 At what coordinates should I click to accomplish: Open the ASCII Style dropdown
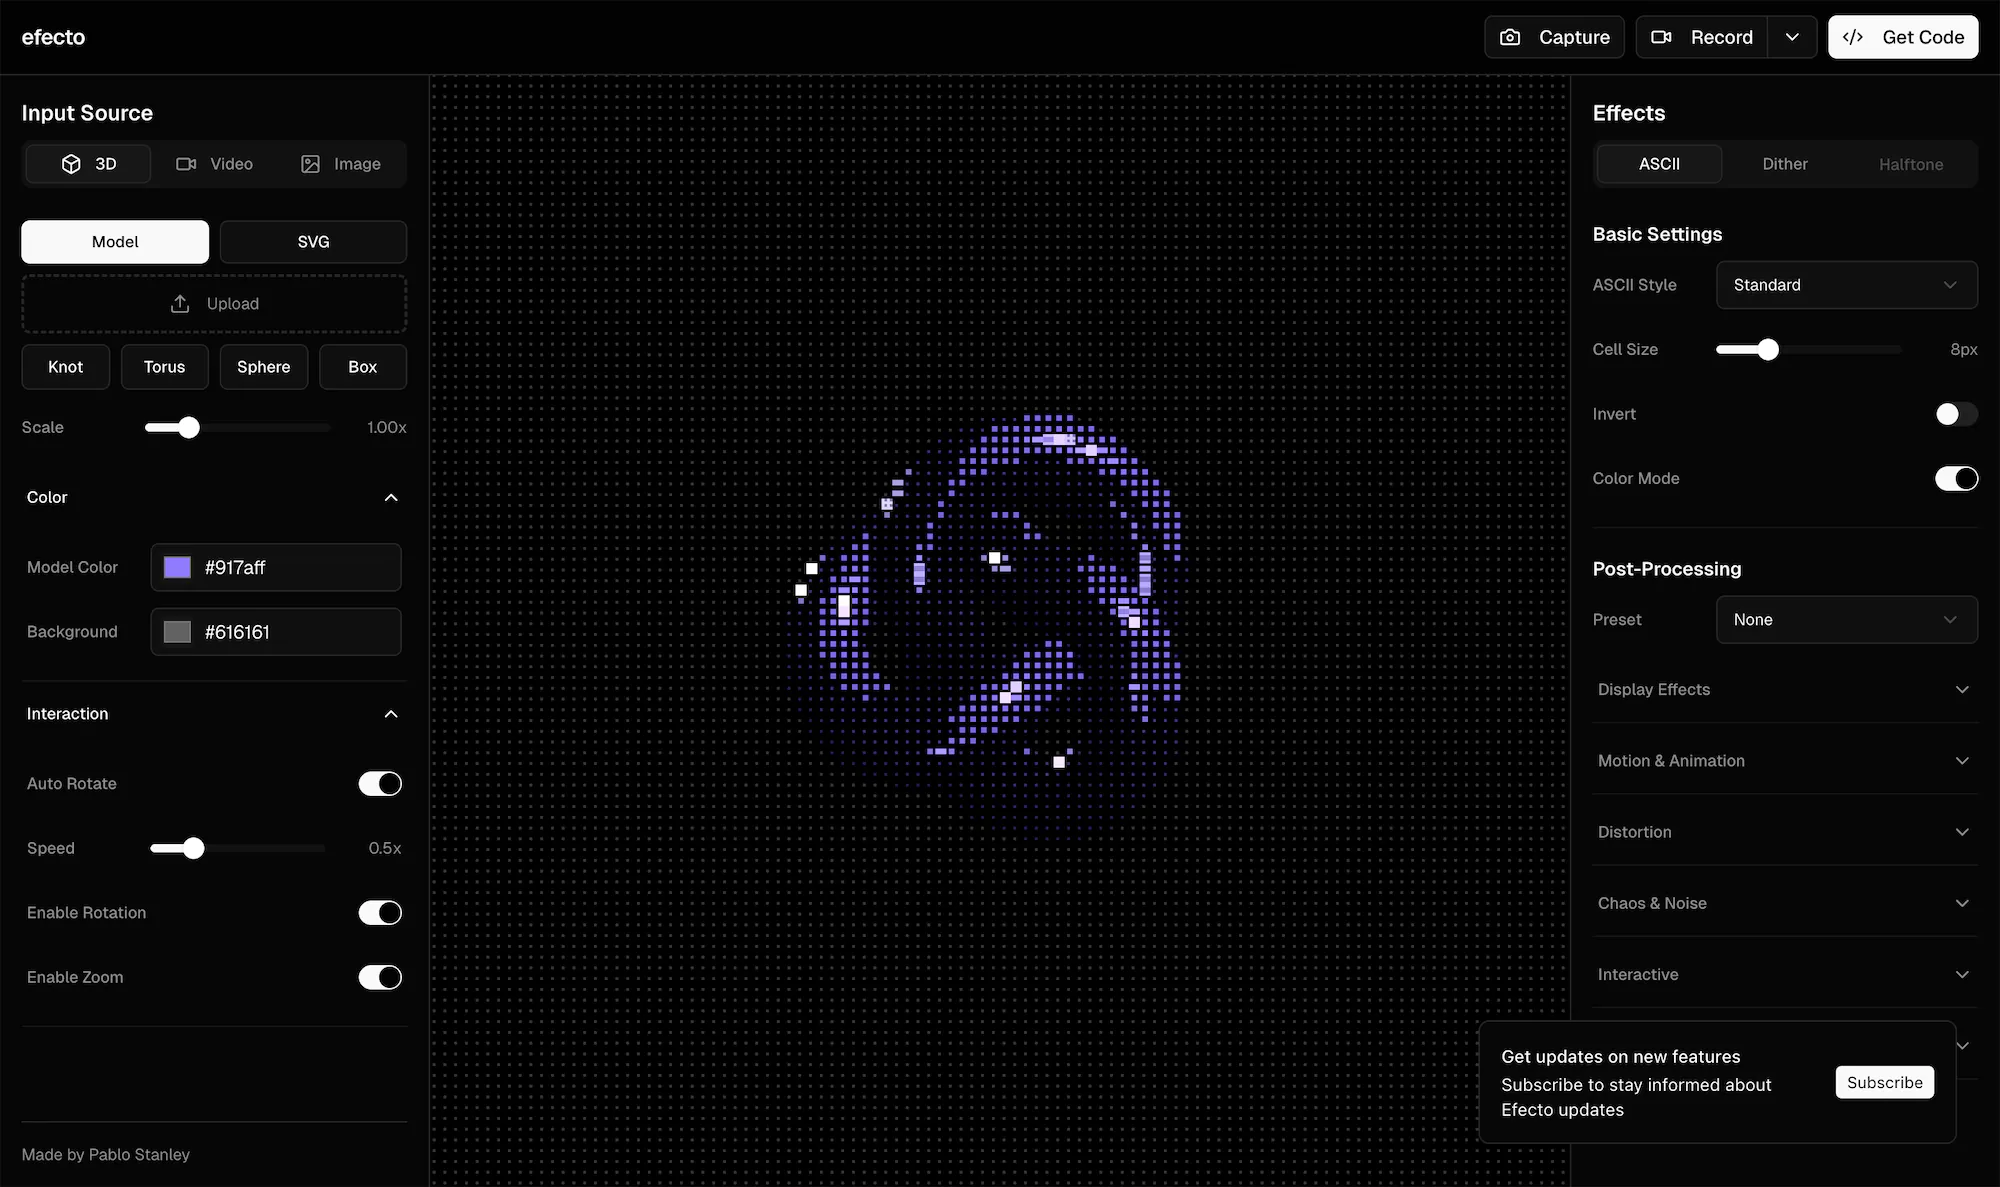click(x=1846, y=285)
